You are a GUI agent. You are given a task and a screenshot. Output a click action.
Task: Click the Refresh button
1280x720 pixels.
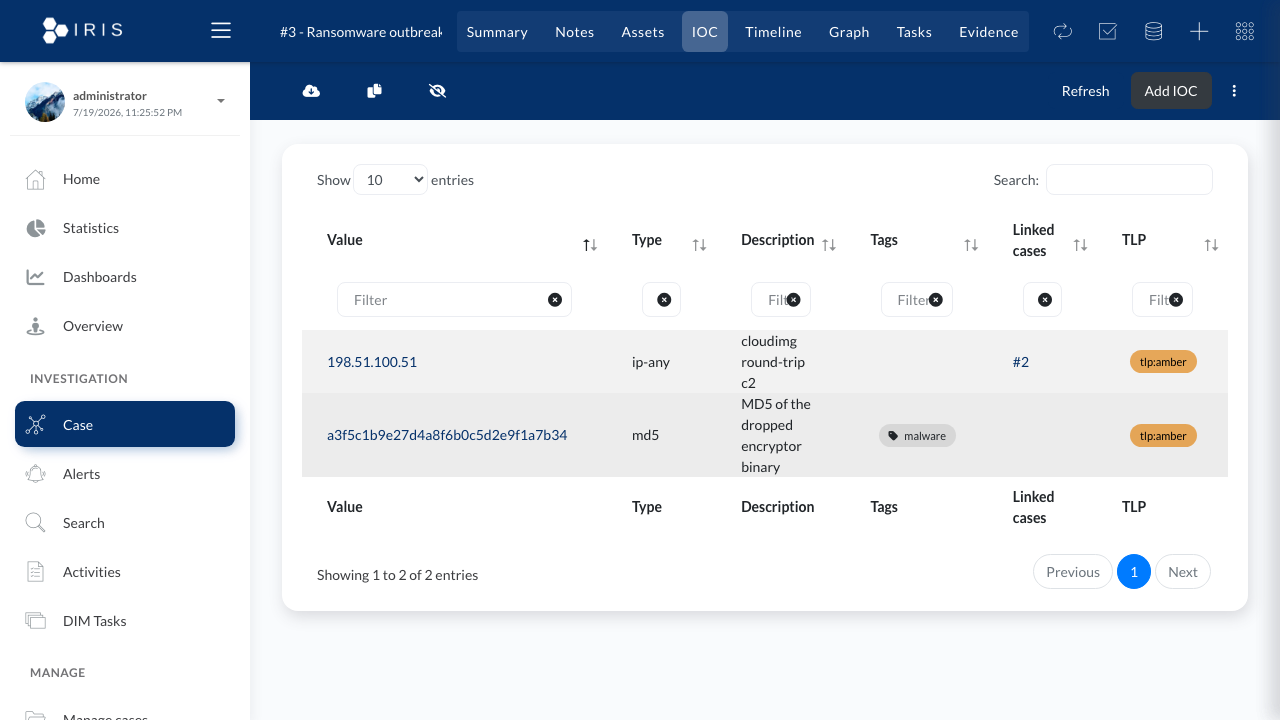coord(1085,91)
